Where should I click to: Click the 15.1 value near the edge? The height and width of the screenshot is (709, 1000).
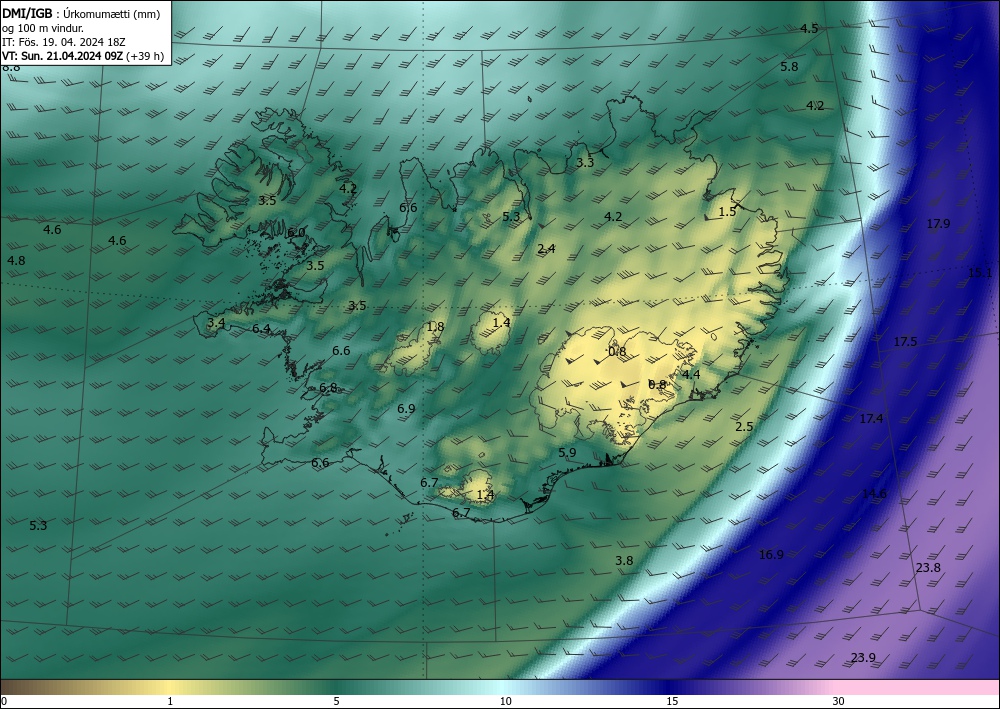tap(980, 273)
